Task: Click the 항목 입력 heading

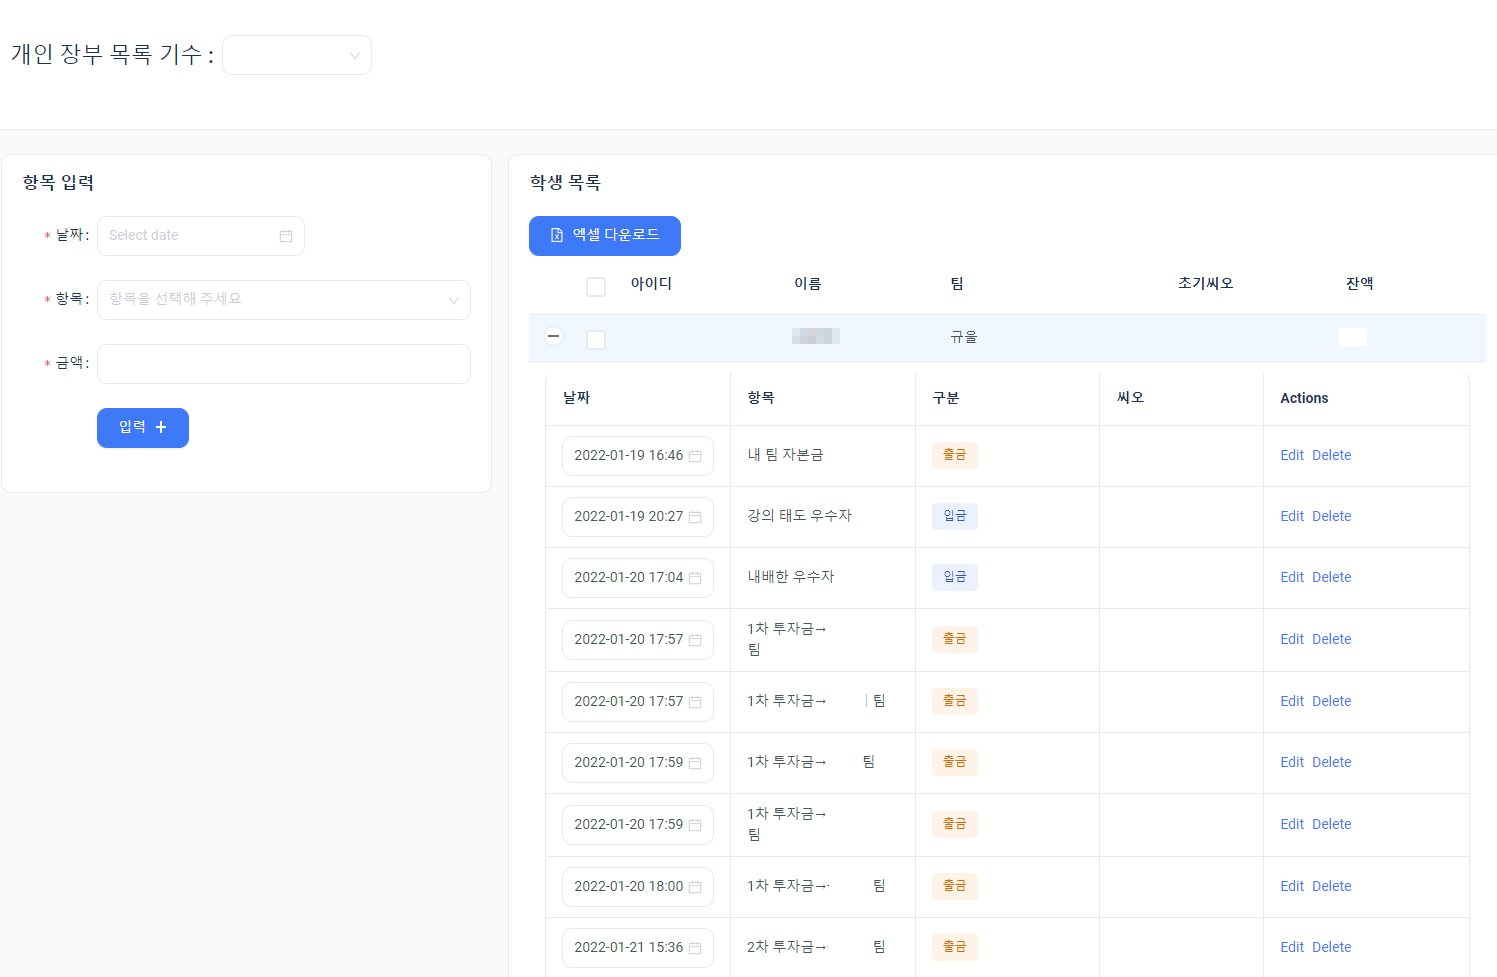Action: click(58, 183)
